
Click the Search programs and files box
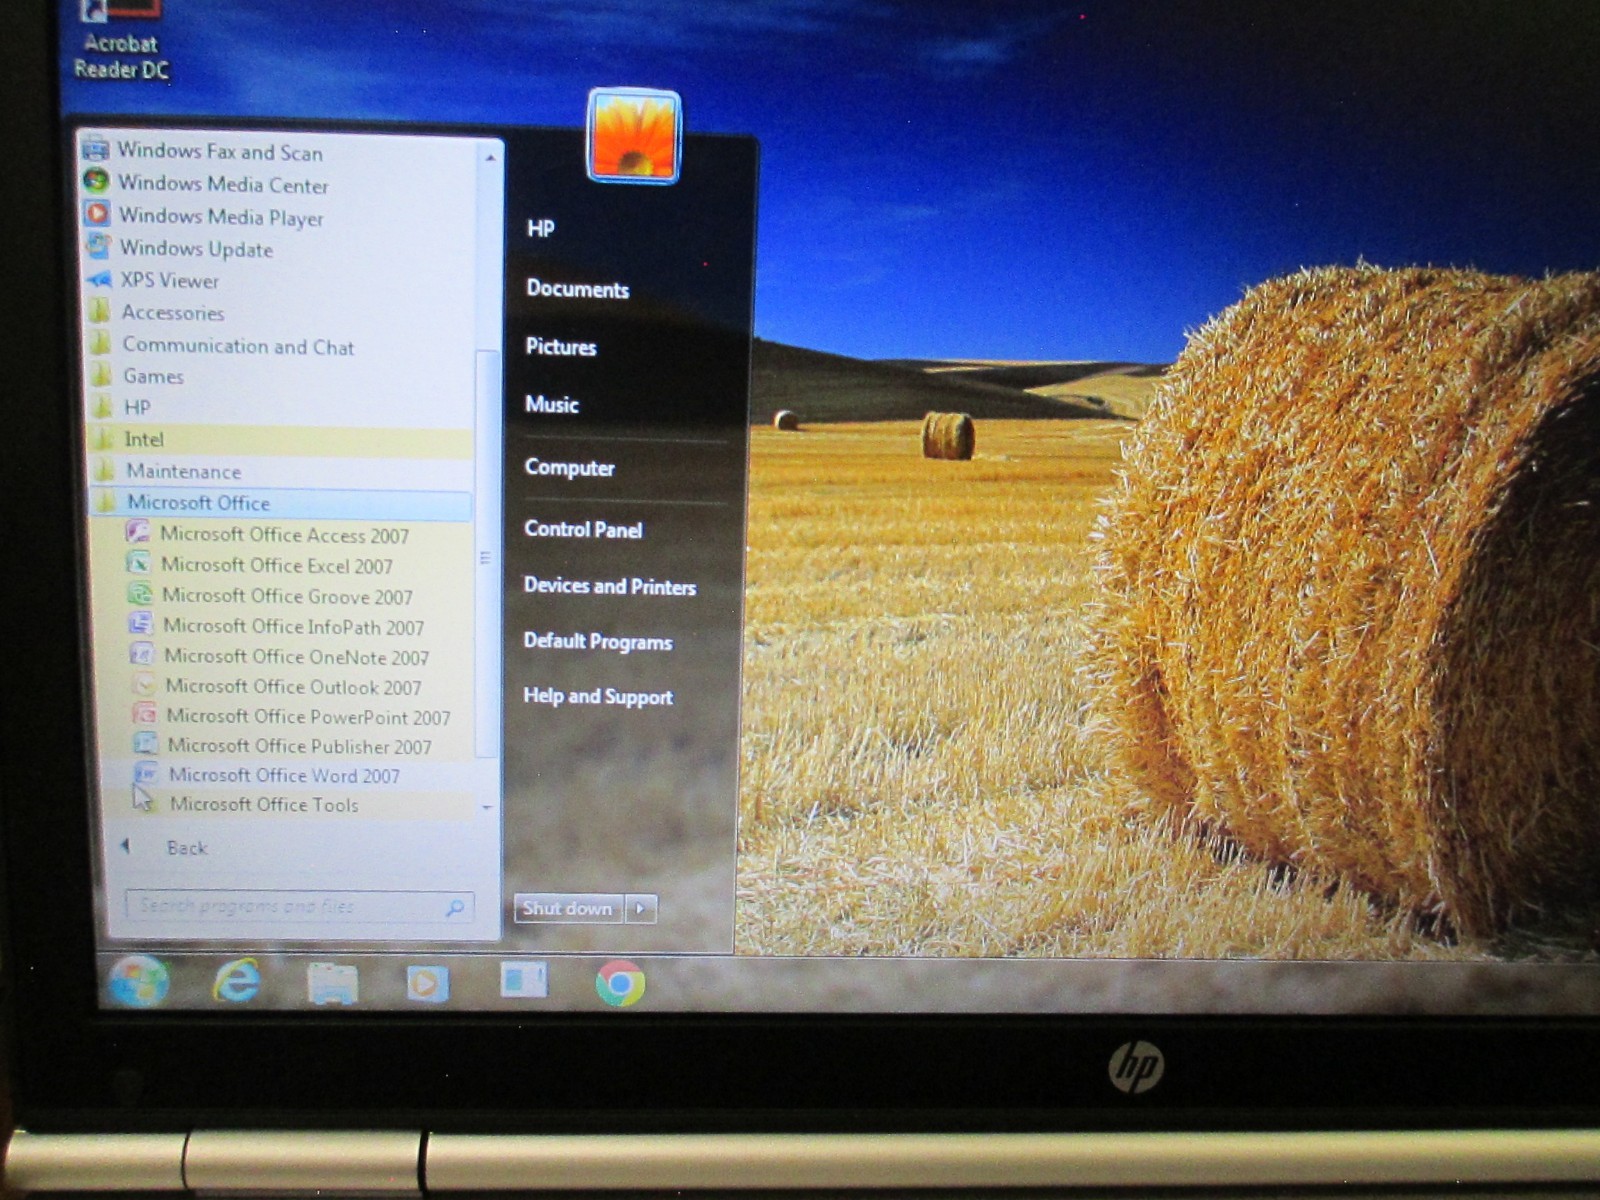coord(298,906)
